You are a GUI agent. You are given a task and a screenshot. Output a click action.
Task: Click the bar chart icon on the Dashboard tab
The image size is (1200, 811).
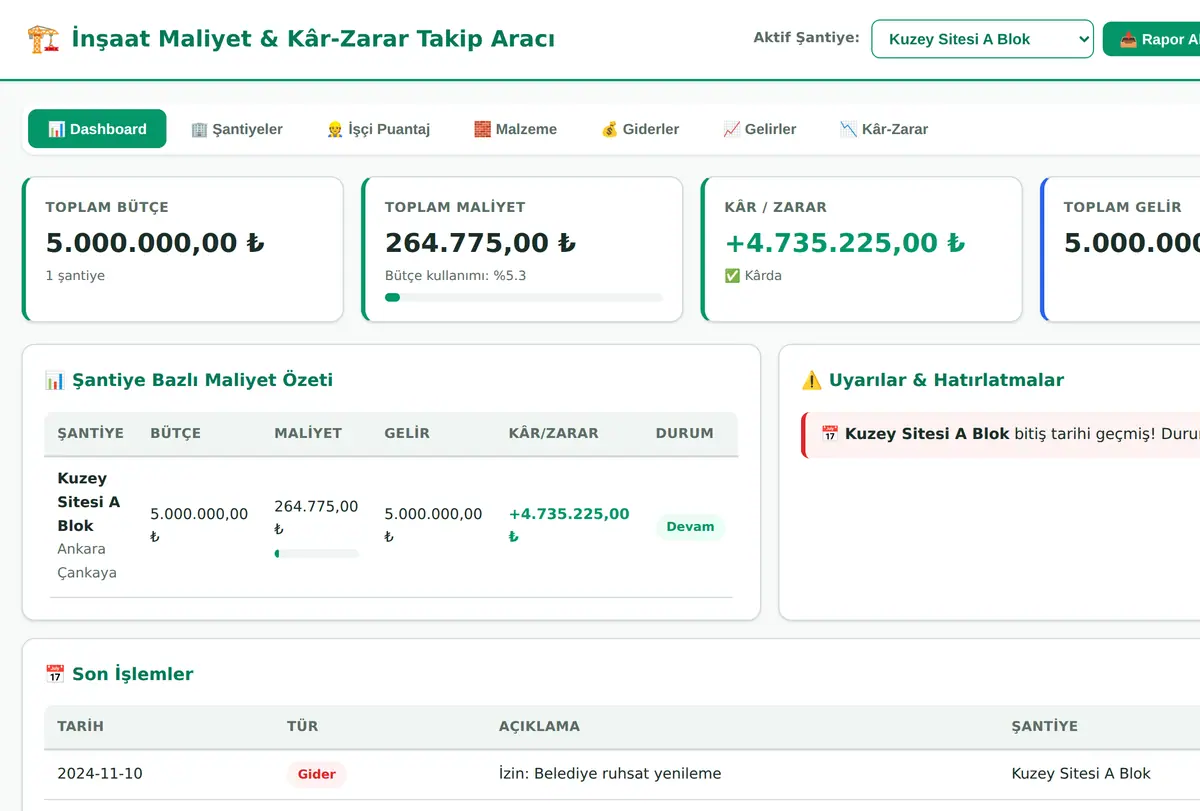[x=56, y=129]
